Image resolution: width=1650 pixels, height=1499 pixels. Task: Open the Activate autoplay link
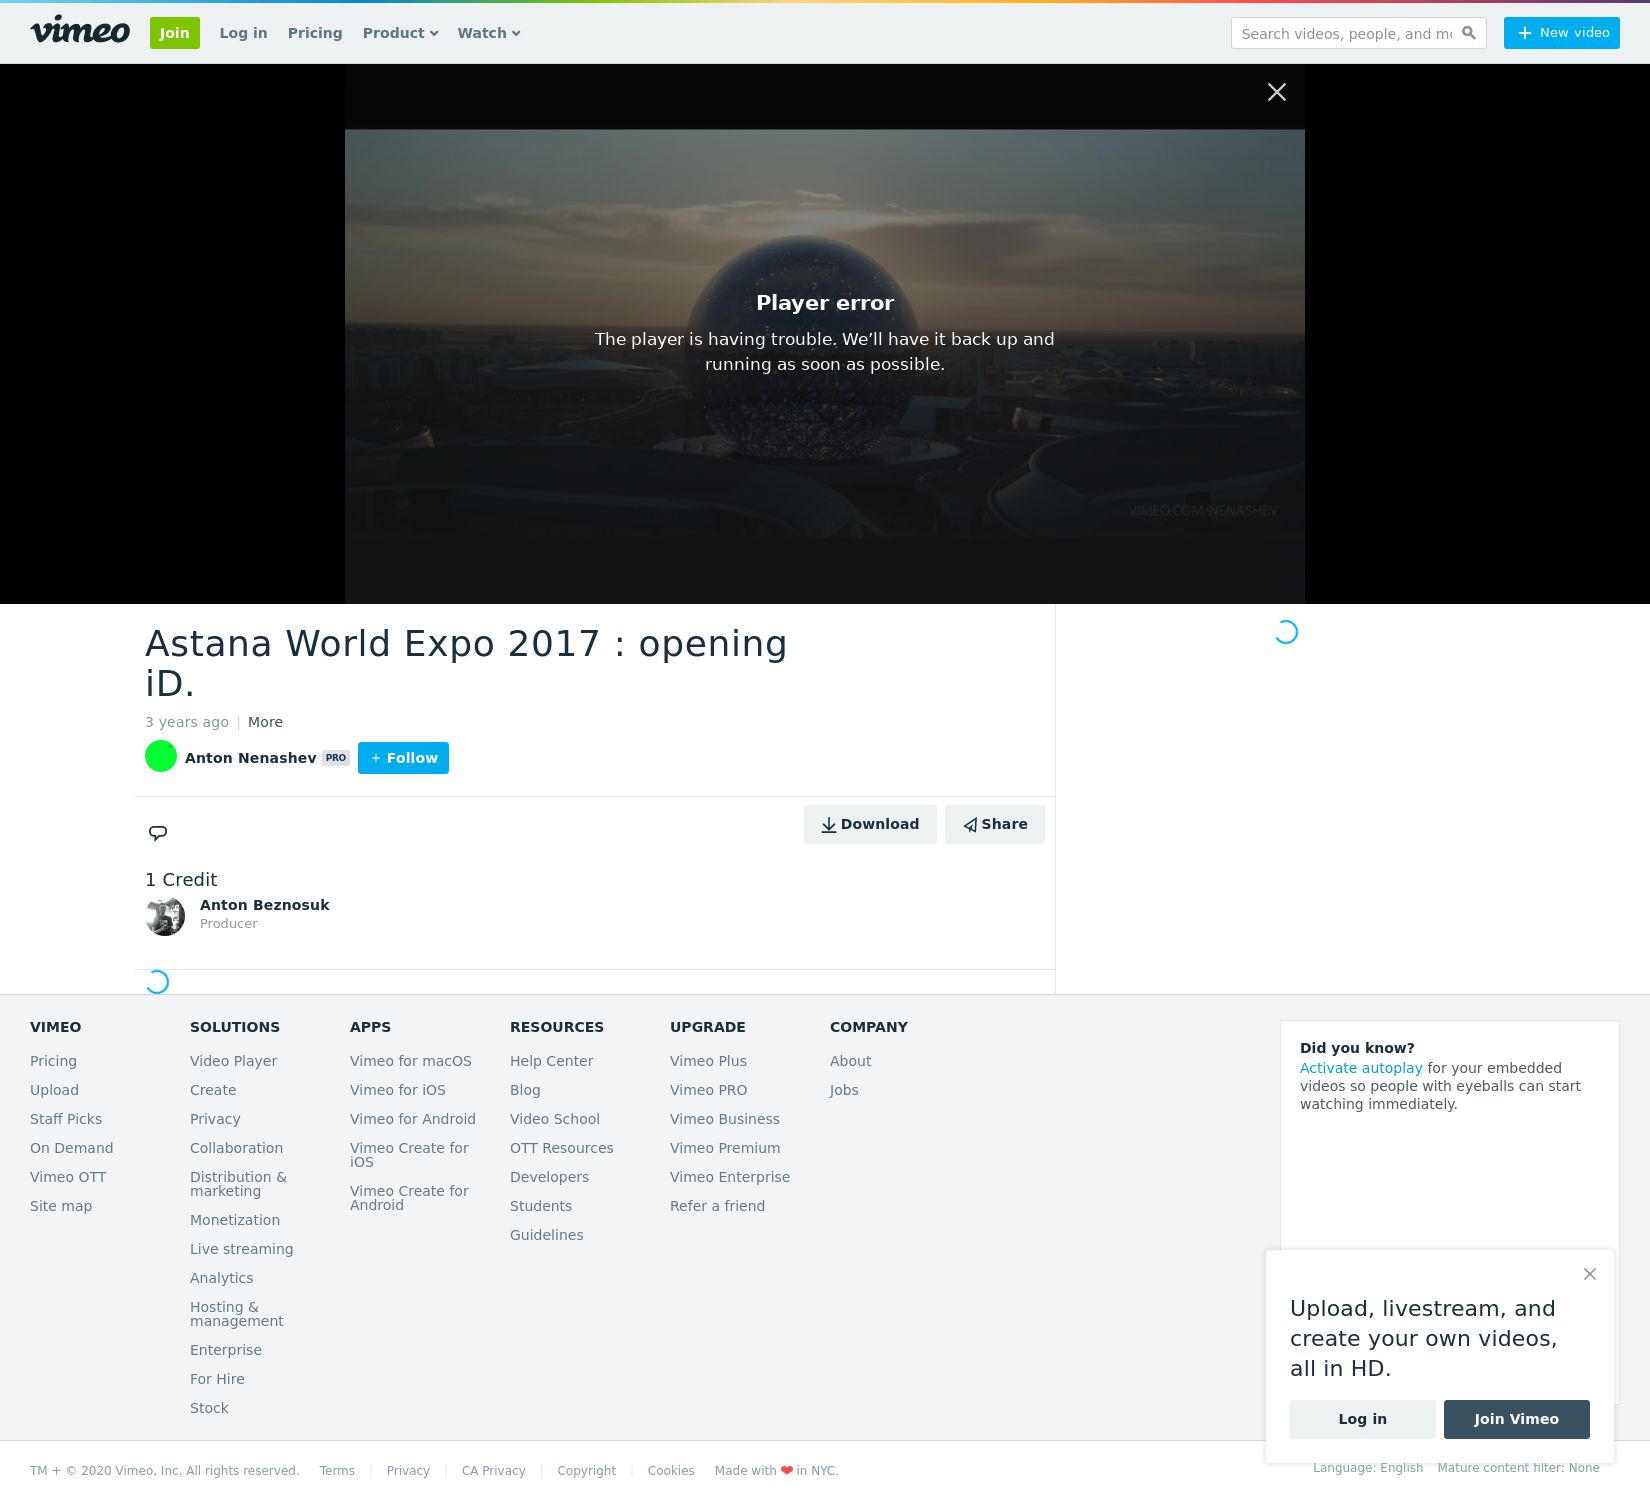click(1360, 1068)
